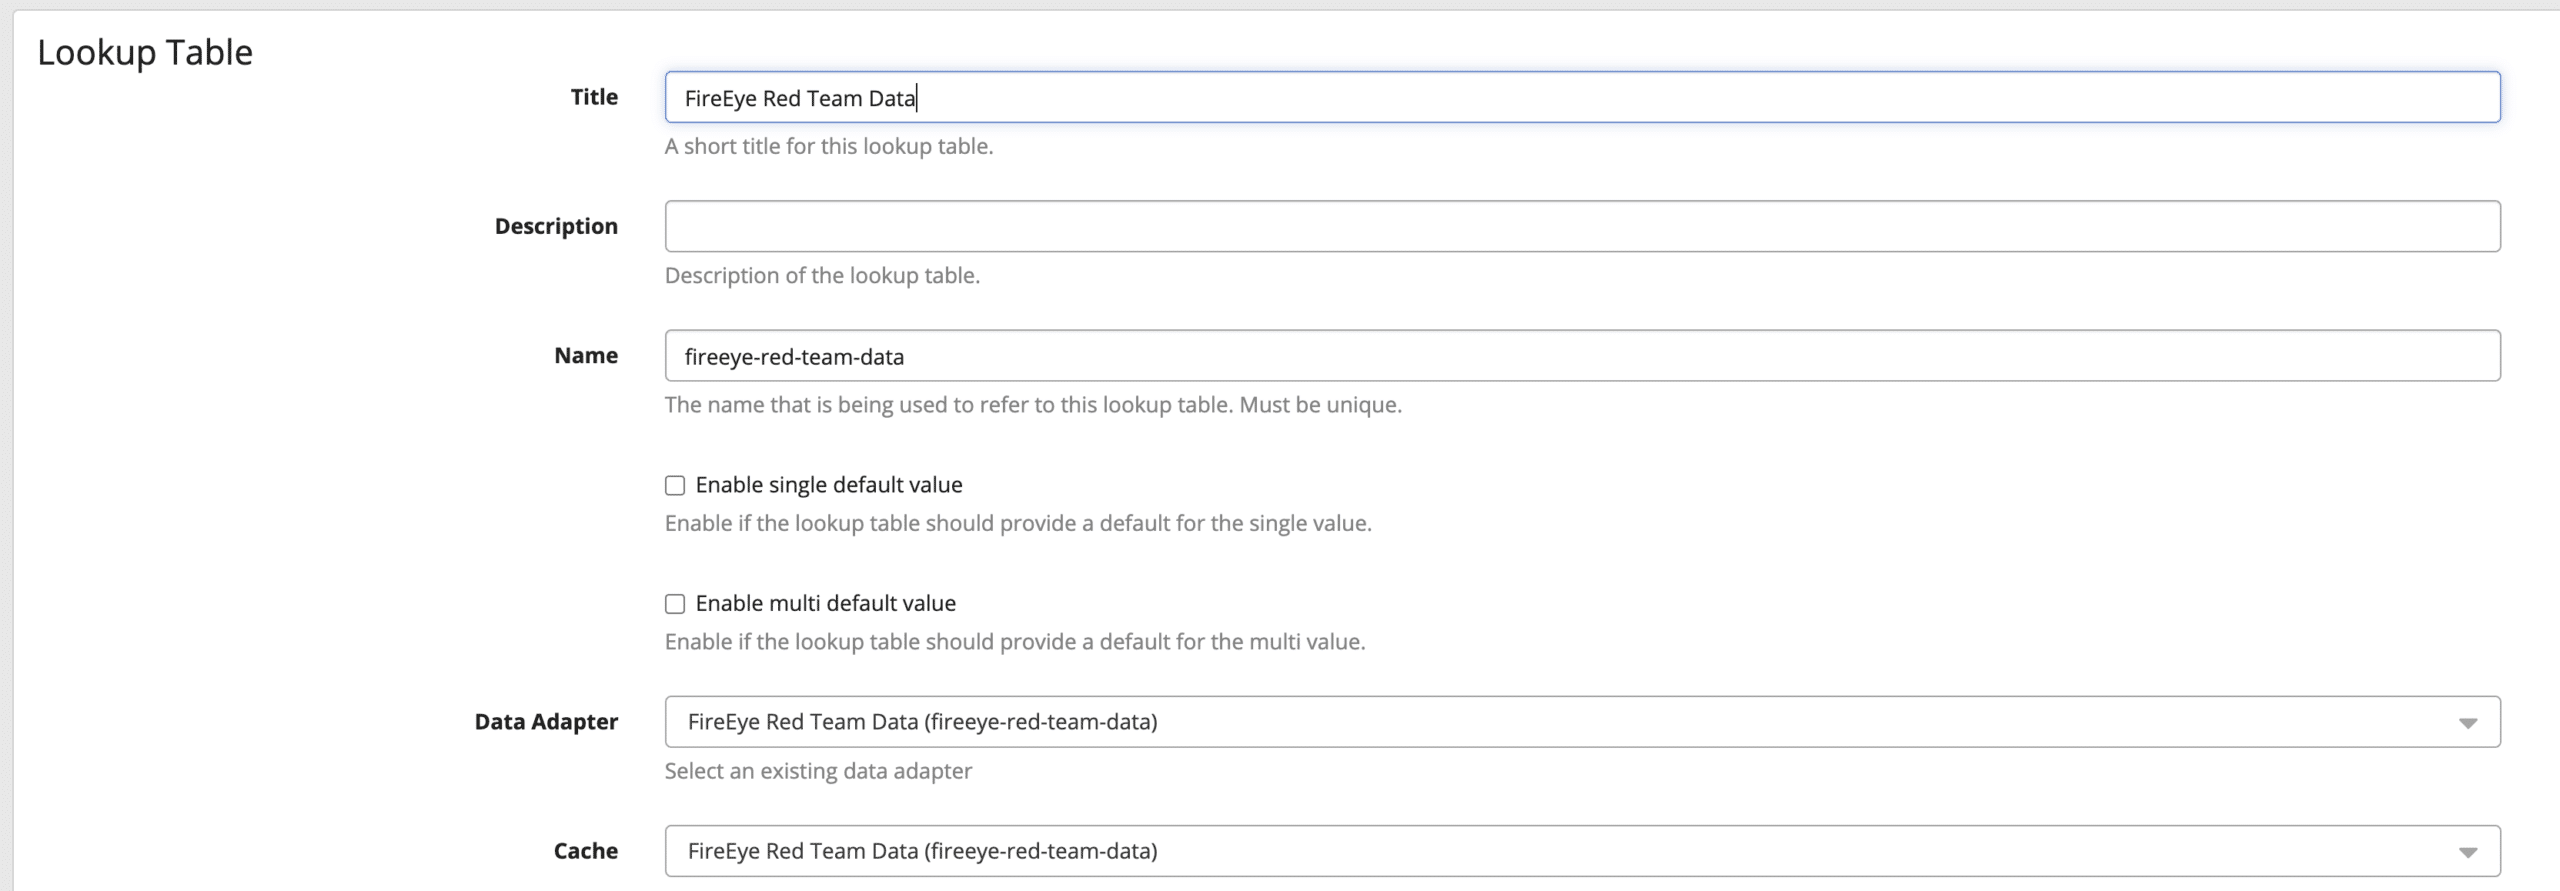The width and height of the screenshot is (2560, 891).
Task: Click the 'Select an existing data adapter' hint
Action: click(x=818, y=771)
